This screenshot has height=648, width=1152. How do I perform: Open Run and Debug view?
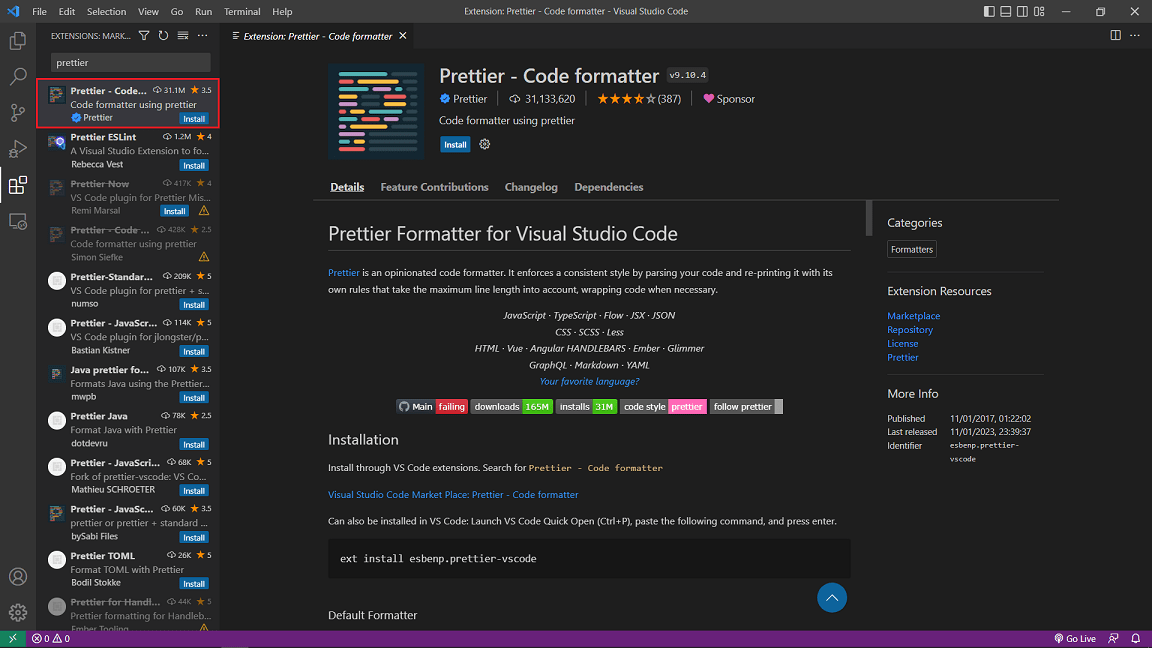point(18,149)
